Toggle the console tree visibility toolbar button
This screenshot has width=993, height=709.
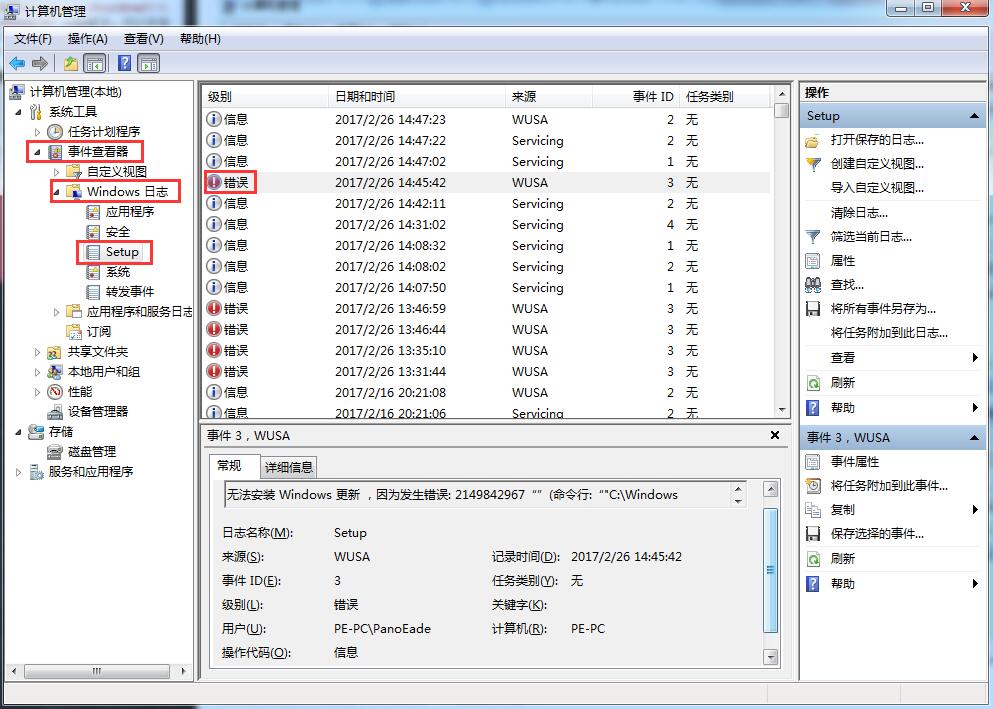tap(94, 63)
